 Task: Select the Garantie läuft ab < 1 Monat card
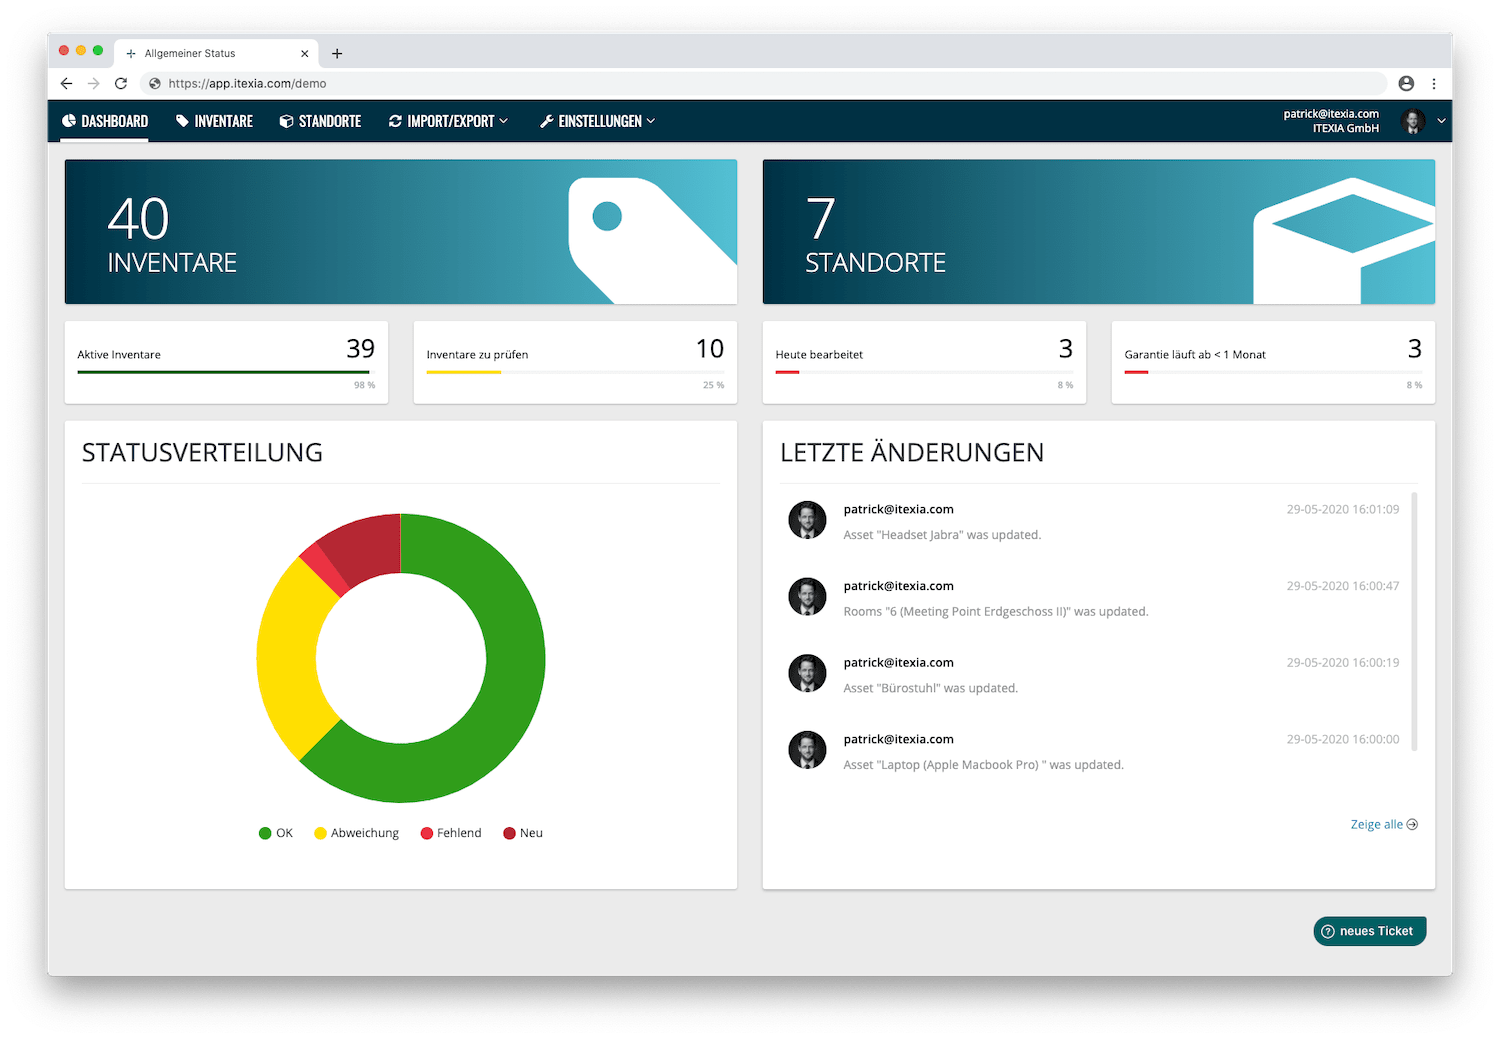[1273, 362]
